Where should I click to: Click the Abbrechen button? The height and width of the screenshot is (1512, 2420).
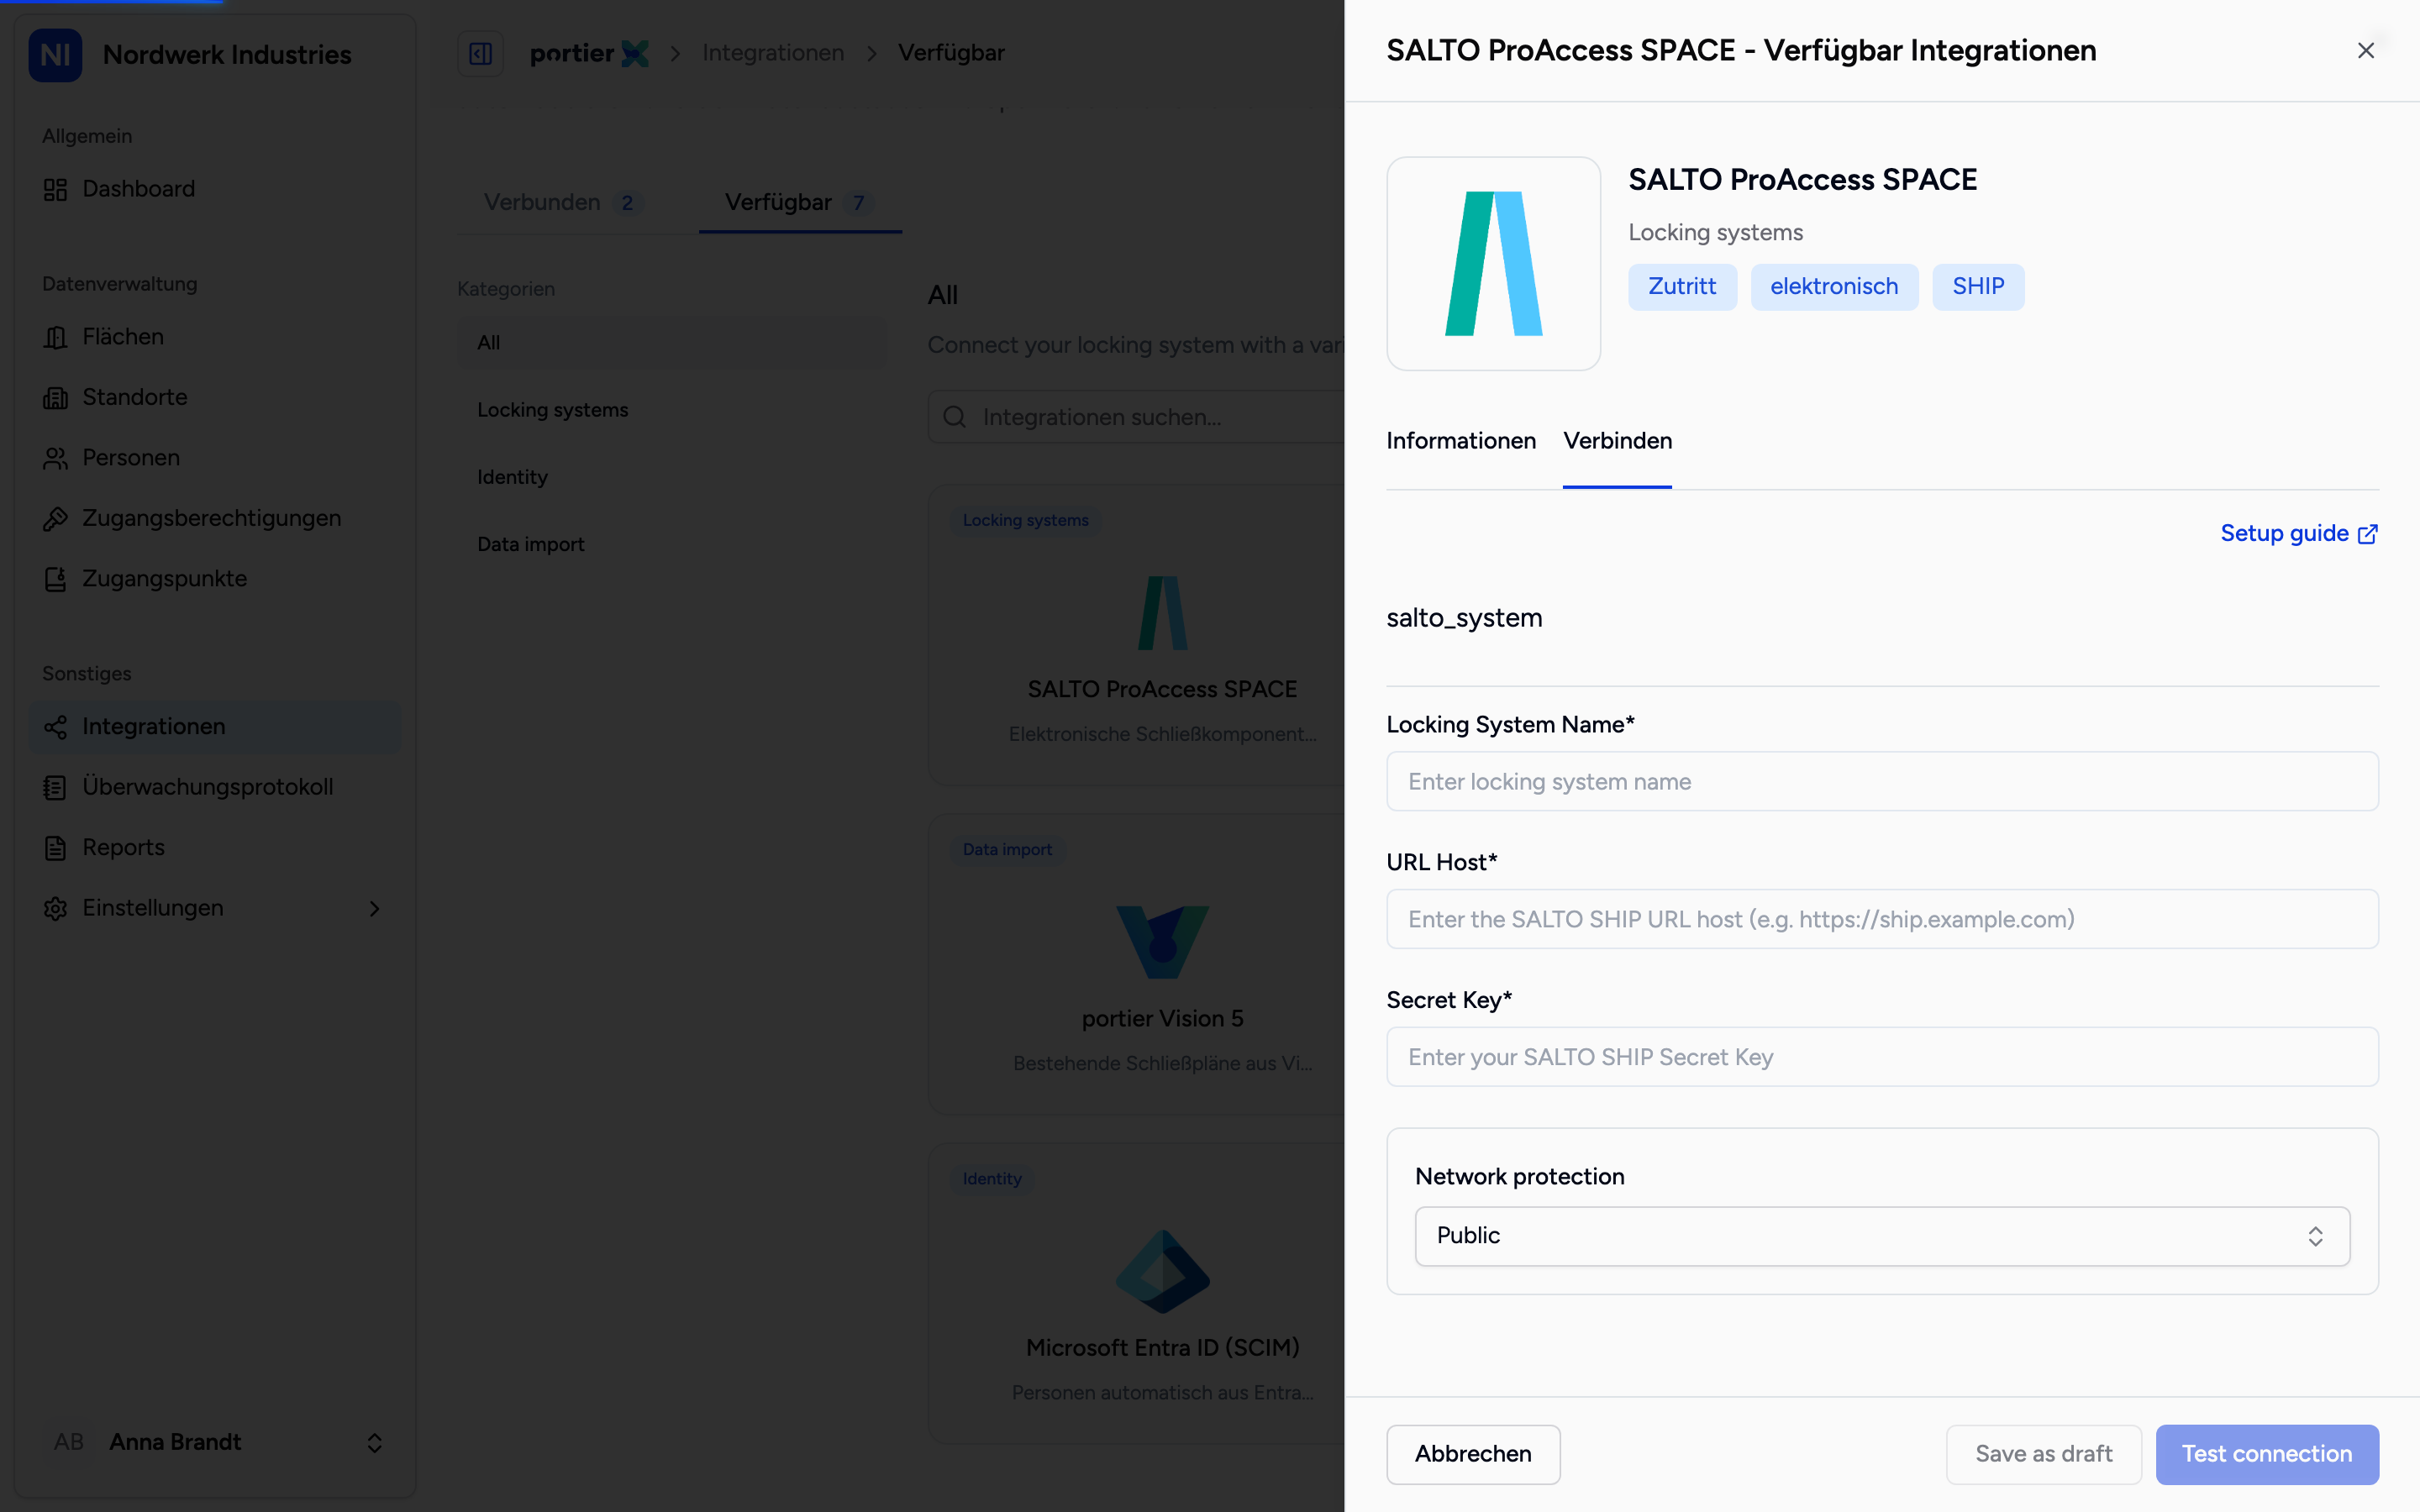[x=1473, y=1454]
